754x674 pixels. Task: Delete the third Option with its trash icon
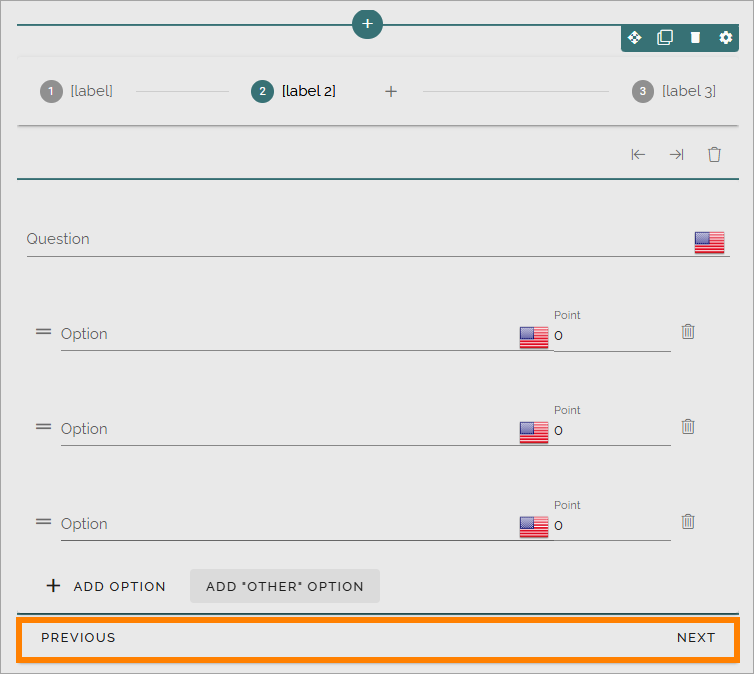click(688, 522)
